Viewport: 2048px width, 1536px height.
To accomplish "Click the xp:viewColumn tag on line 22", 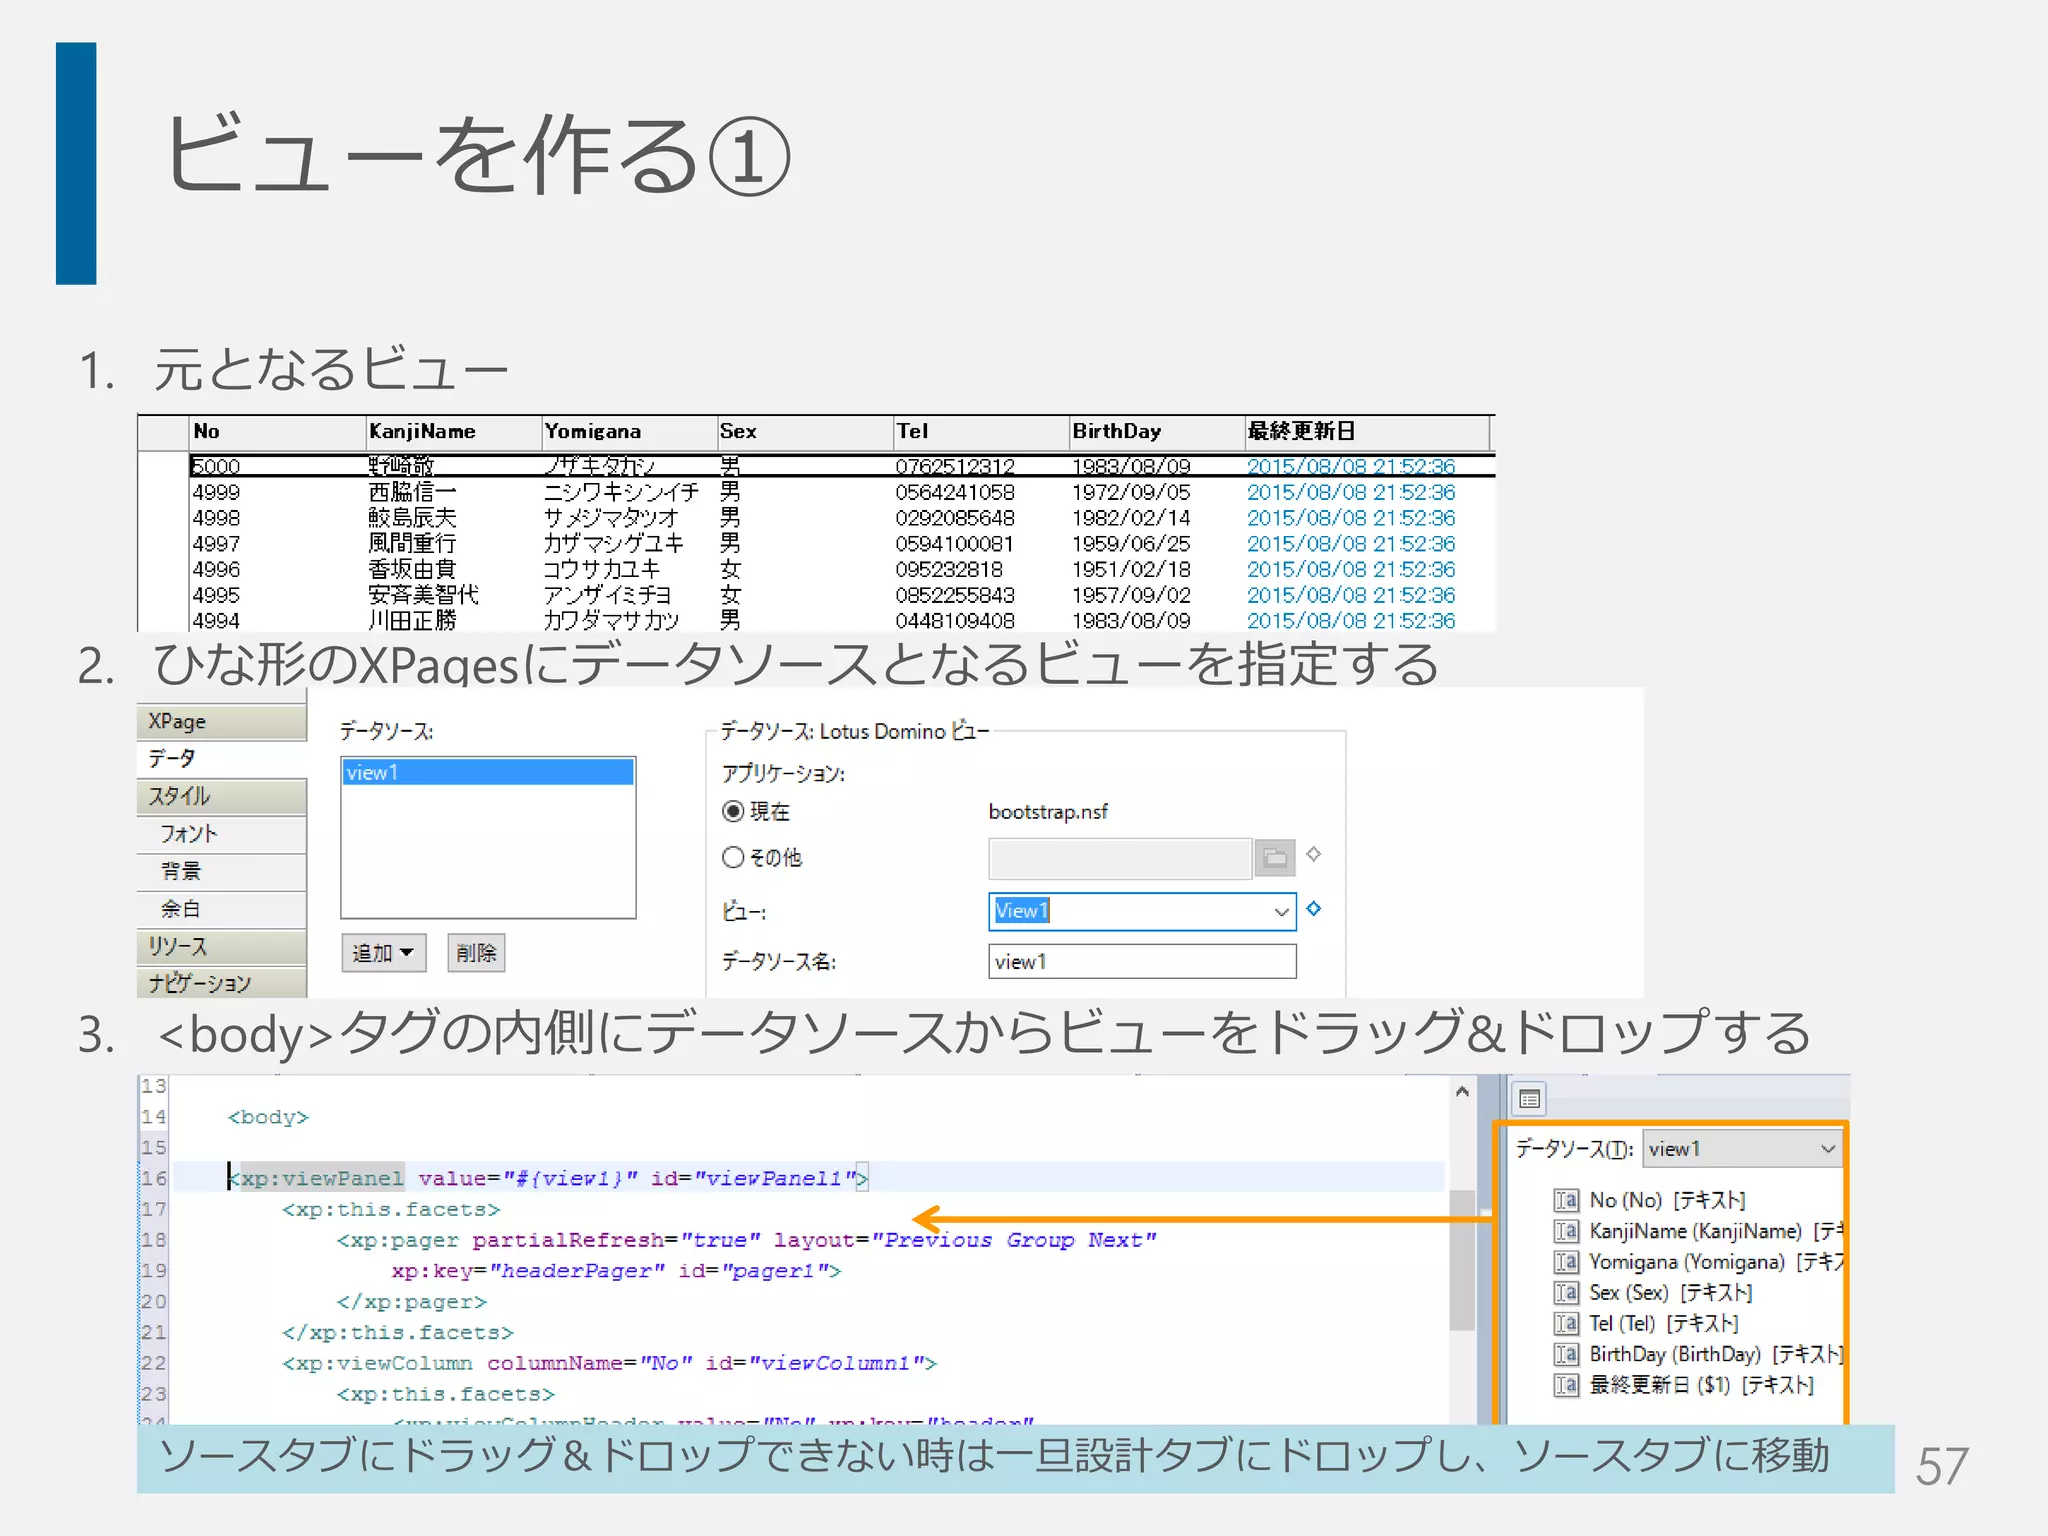I will pyautogui.click(x=377, y=1364).
